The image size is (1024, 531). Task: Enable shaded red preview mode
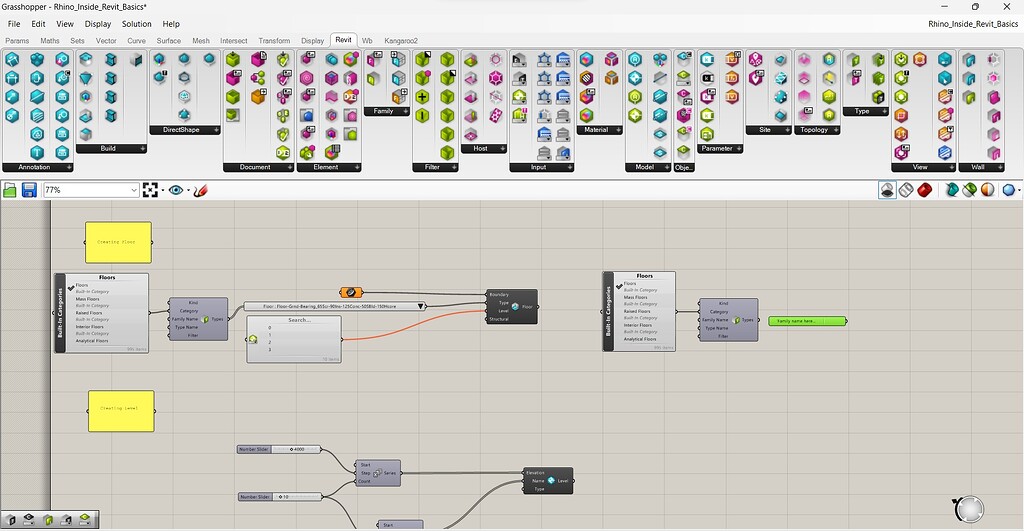(x=924, y=190)
